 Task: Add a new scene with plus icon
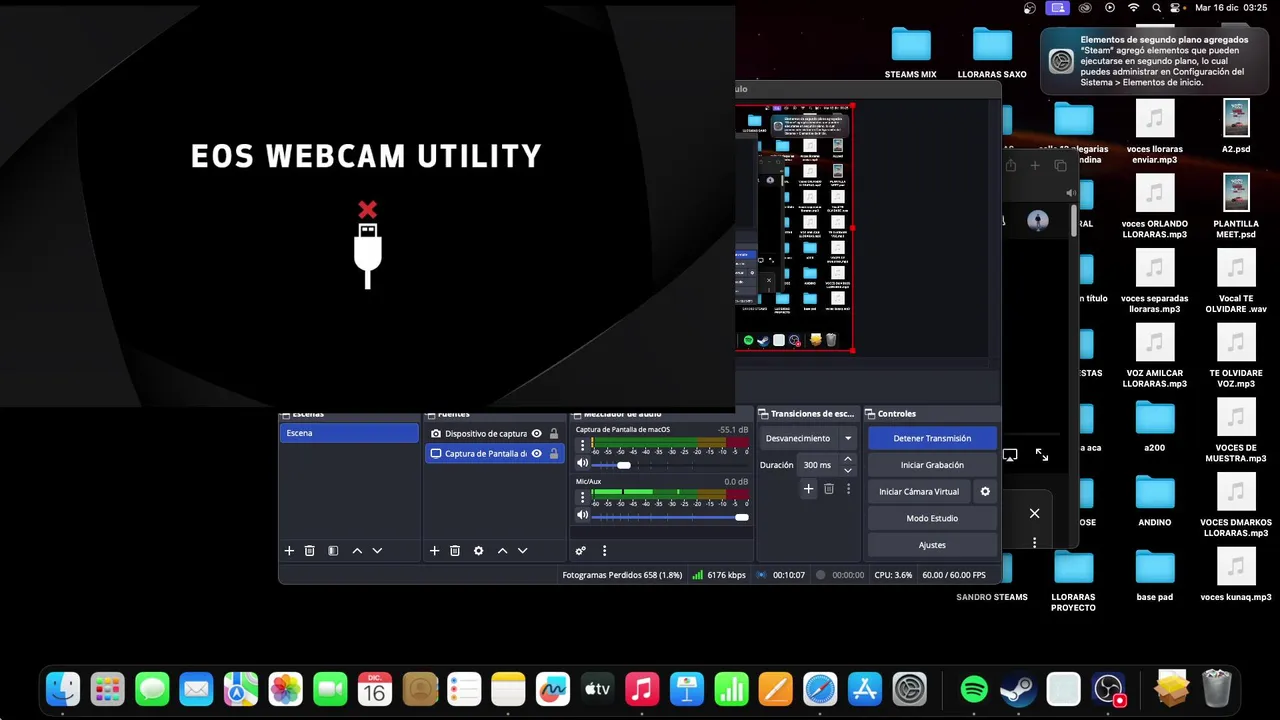click(289, 551)
